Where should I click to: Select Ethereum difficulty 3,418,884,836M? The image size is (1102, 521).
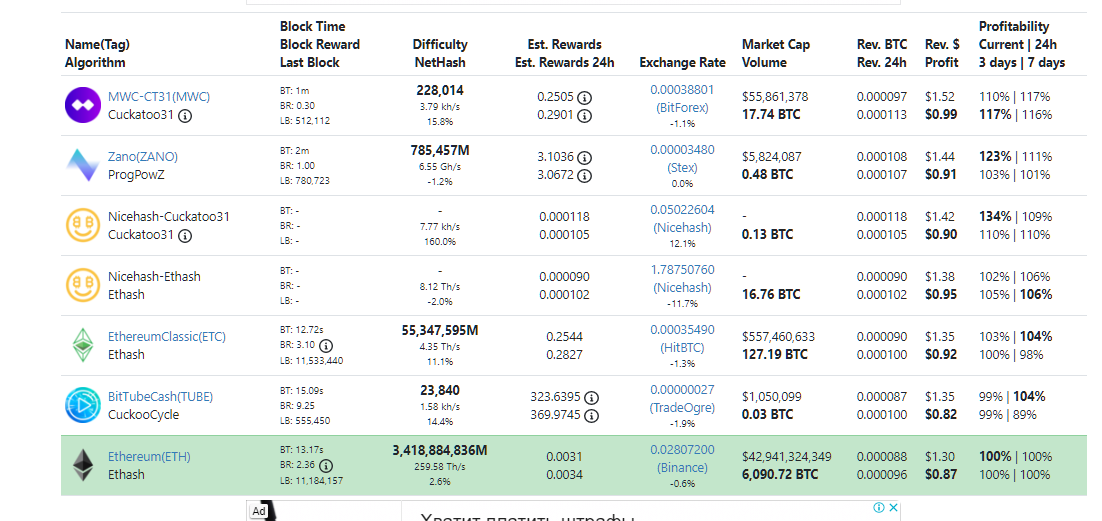(440, 449)
